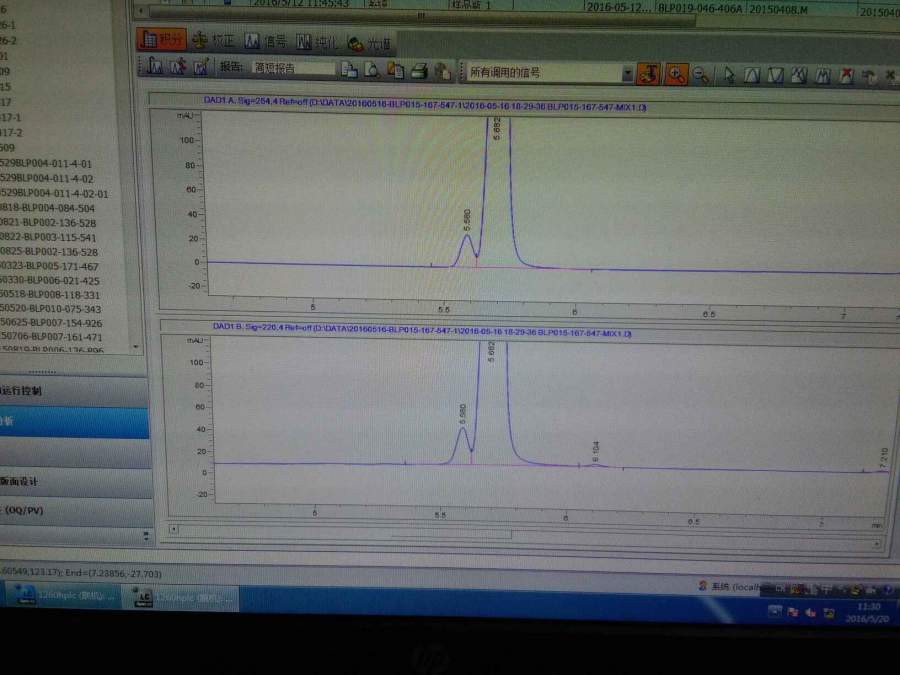The height and width of the screenshot is (675, 900).
Task: Click the left list scroll down arrow
Action: pyautogui.click(x=135, y=346)
